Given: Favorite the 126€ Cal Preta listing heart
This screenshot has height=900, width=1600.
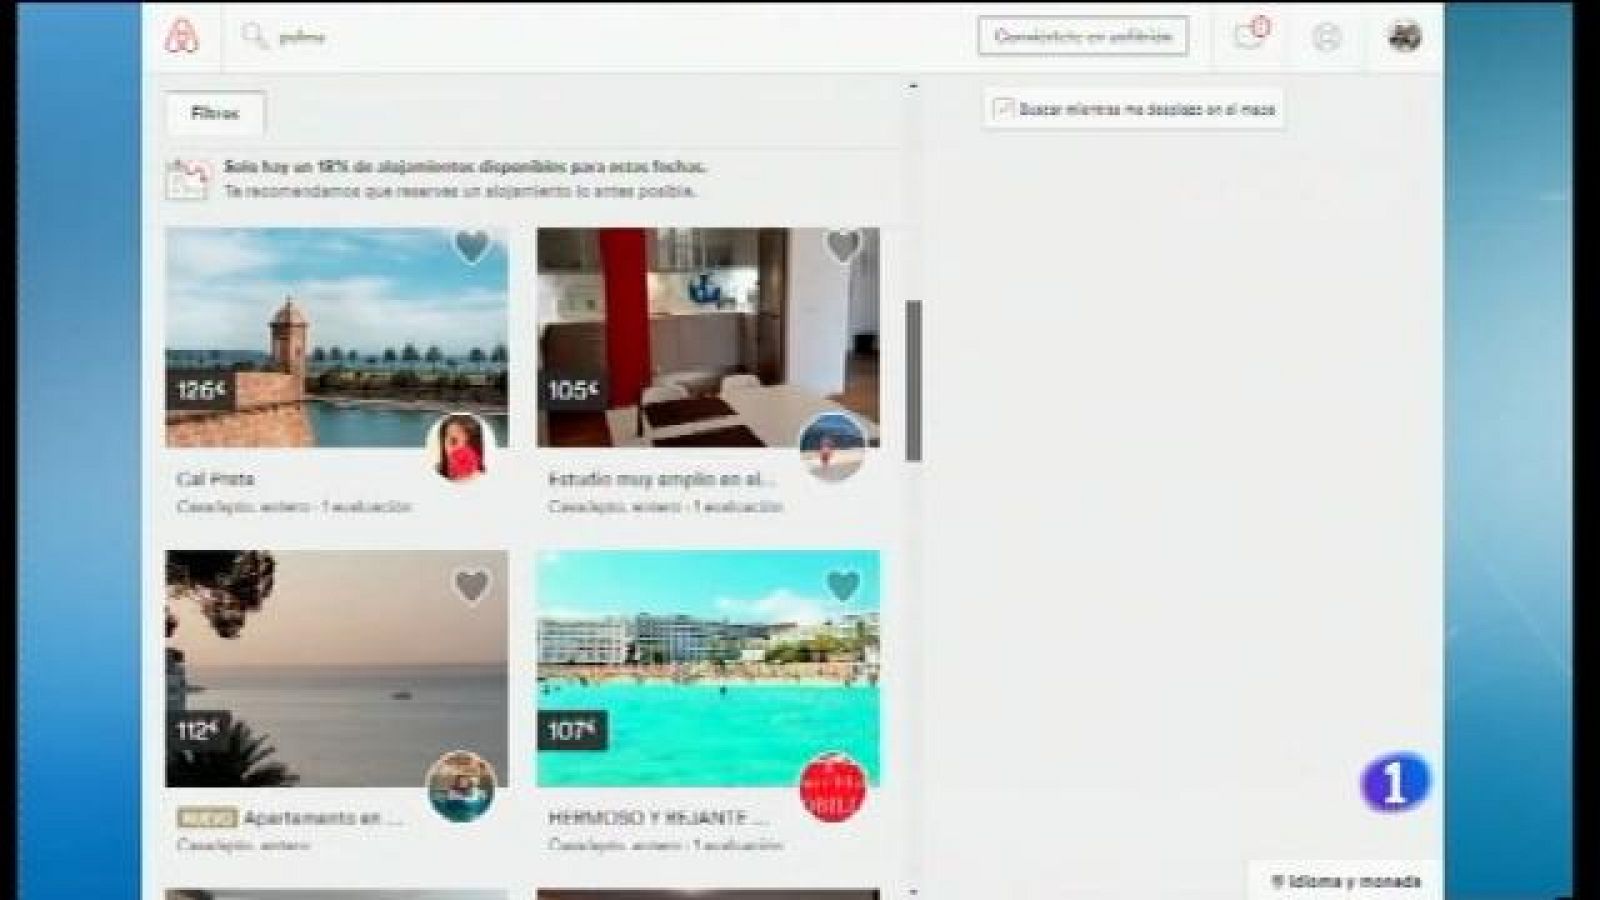Looking at the screenshot, I should point(472,247).
